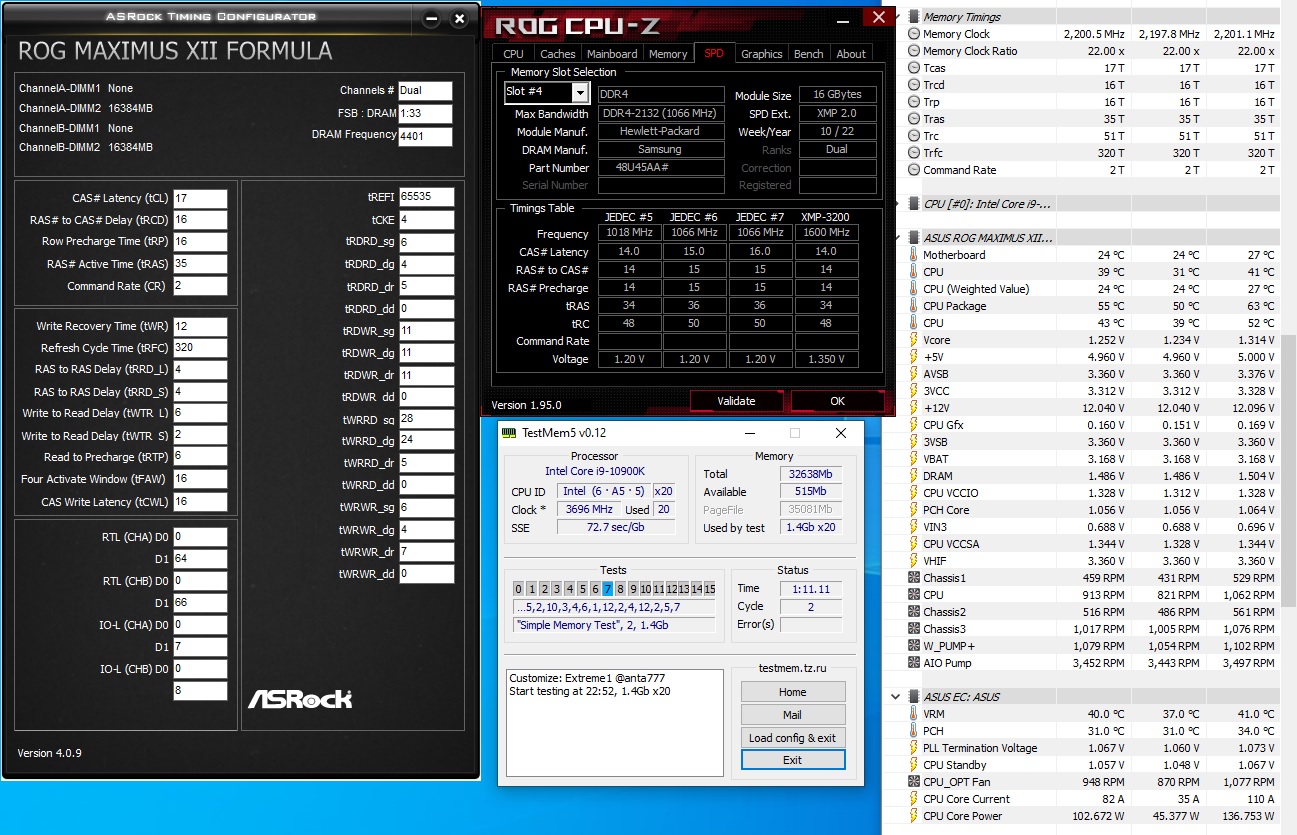Image resolution: width=1297 pixels, height=835 pixels.
Task: Open the Slot #4 dropdown in CPU-Z
Action: [x=580, y=93]
